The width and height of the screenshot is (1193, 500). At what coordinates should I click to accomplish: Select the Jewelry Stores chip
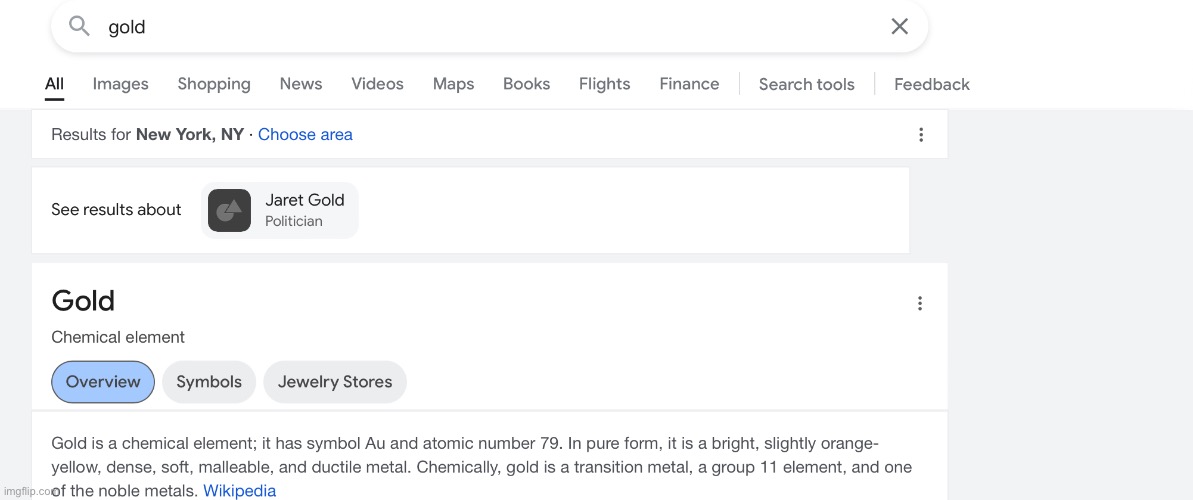click(335, 382)
